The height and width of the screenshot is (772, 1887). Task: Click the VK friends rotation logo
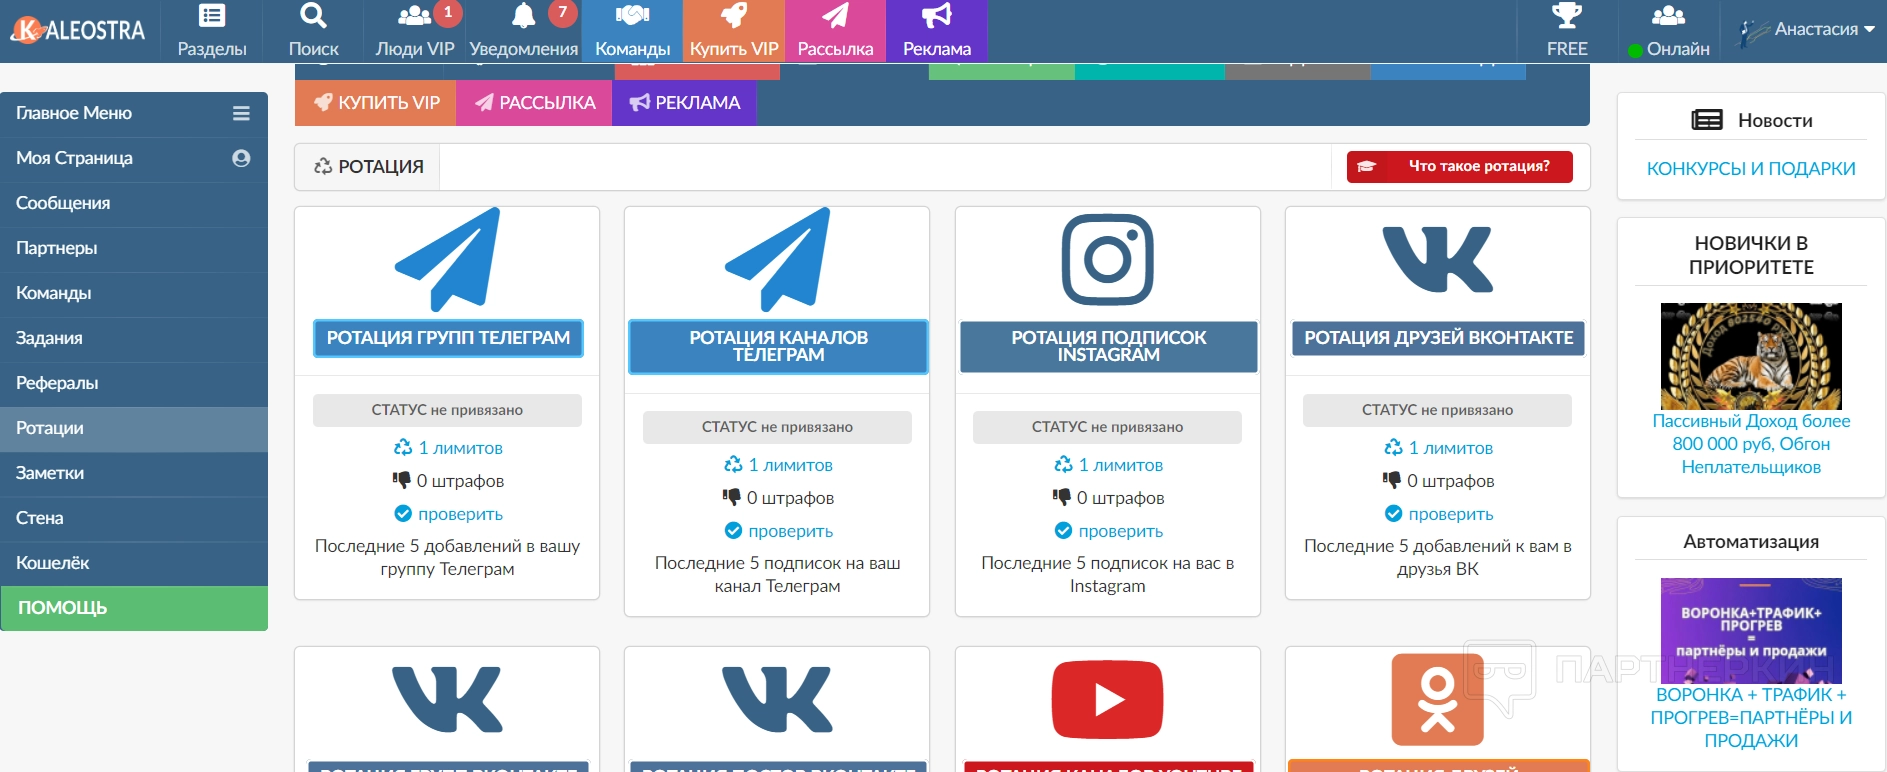(x=1438, y=259)
